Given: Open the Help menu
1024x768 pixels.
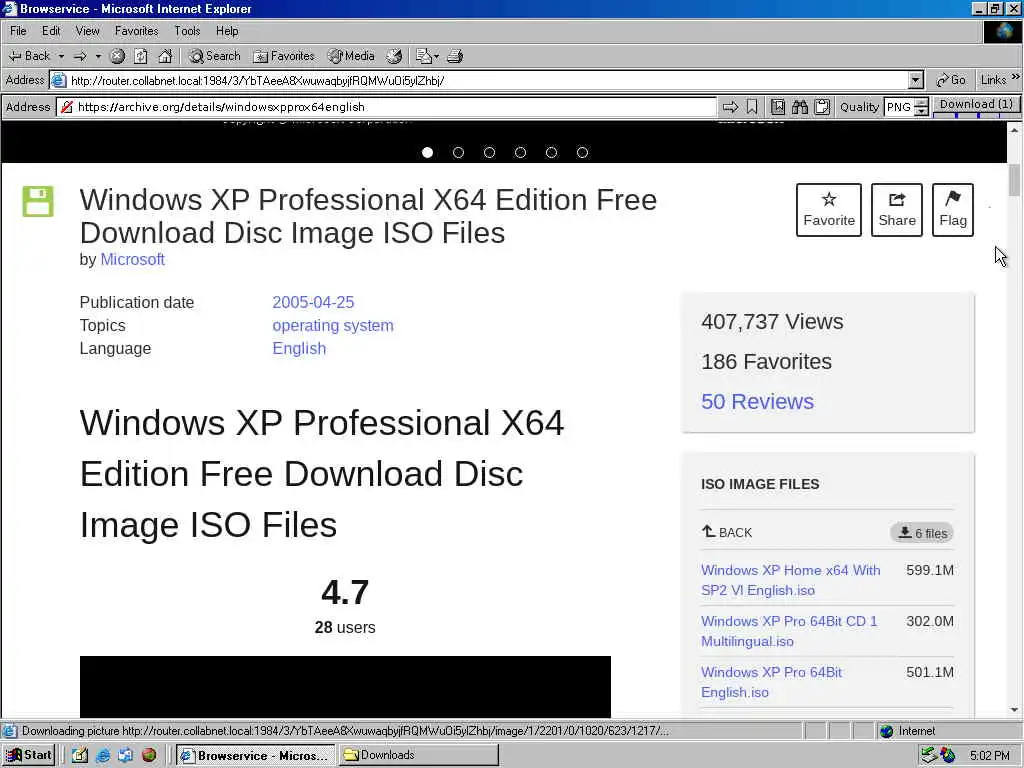Looking at the screenshot, I should (227, 31).
